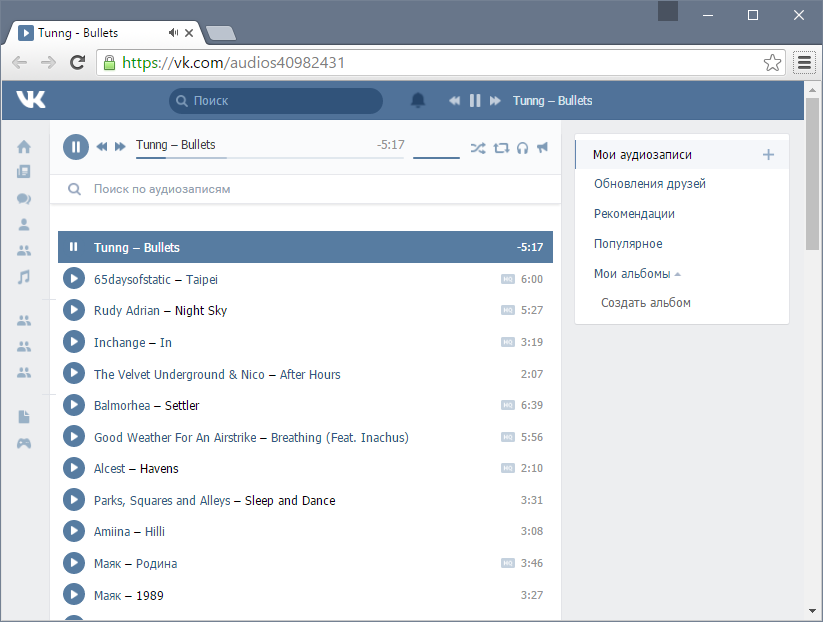Toggle shuffle mode in player
This screenshot has width=823, height=622.
click(478, 148)
